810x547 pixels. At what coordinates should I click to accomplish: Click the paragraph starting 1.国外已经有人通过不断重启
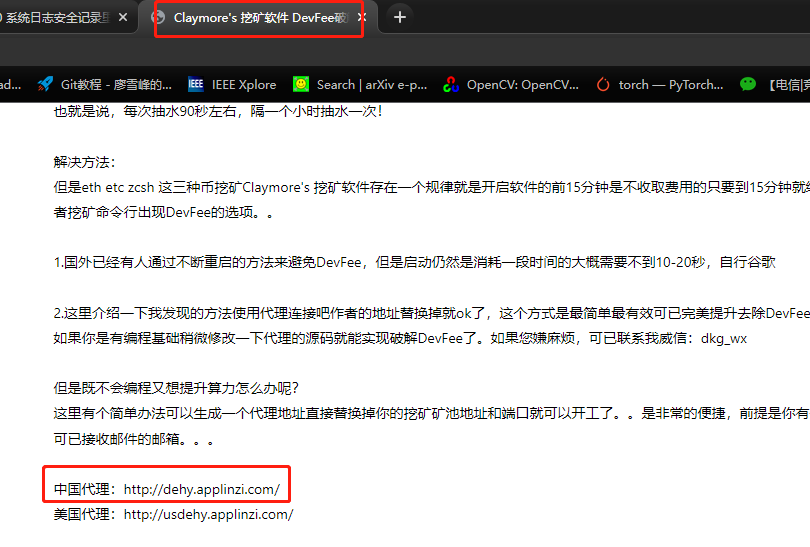point(414,262)
